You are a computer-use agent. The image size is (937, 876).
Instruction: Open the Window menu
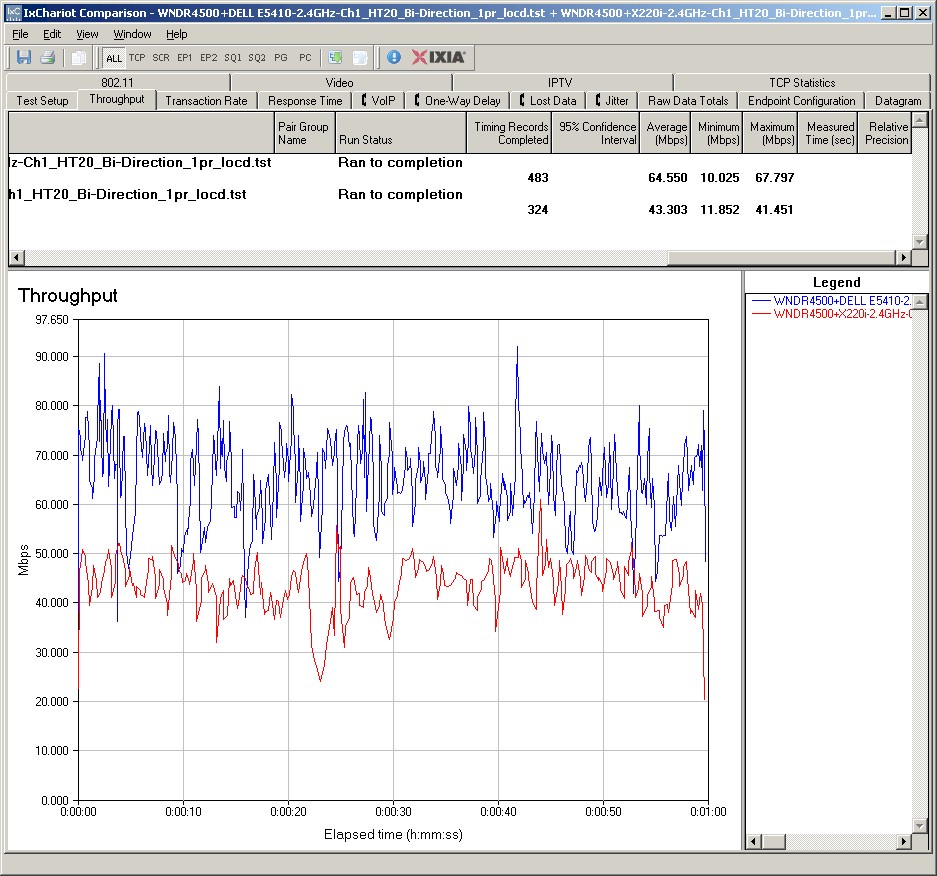133,34
